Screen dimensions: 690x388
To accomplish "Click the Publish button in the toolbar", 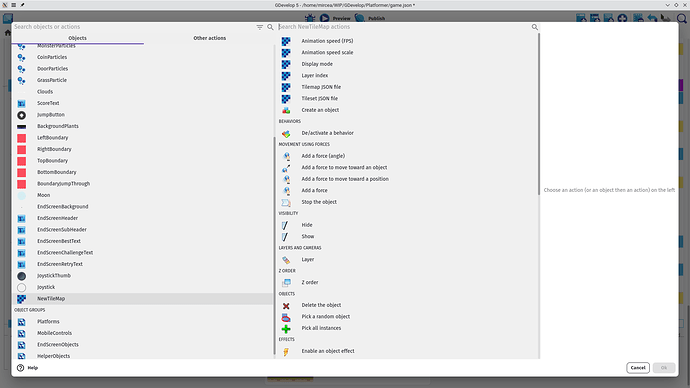I will point(371,18).
